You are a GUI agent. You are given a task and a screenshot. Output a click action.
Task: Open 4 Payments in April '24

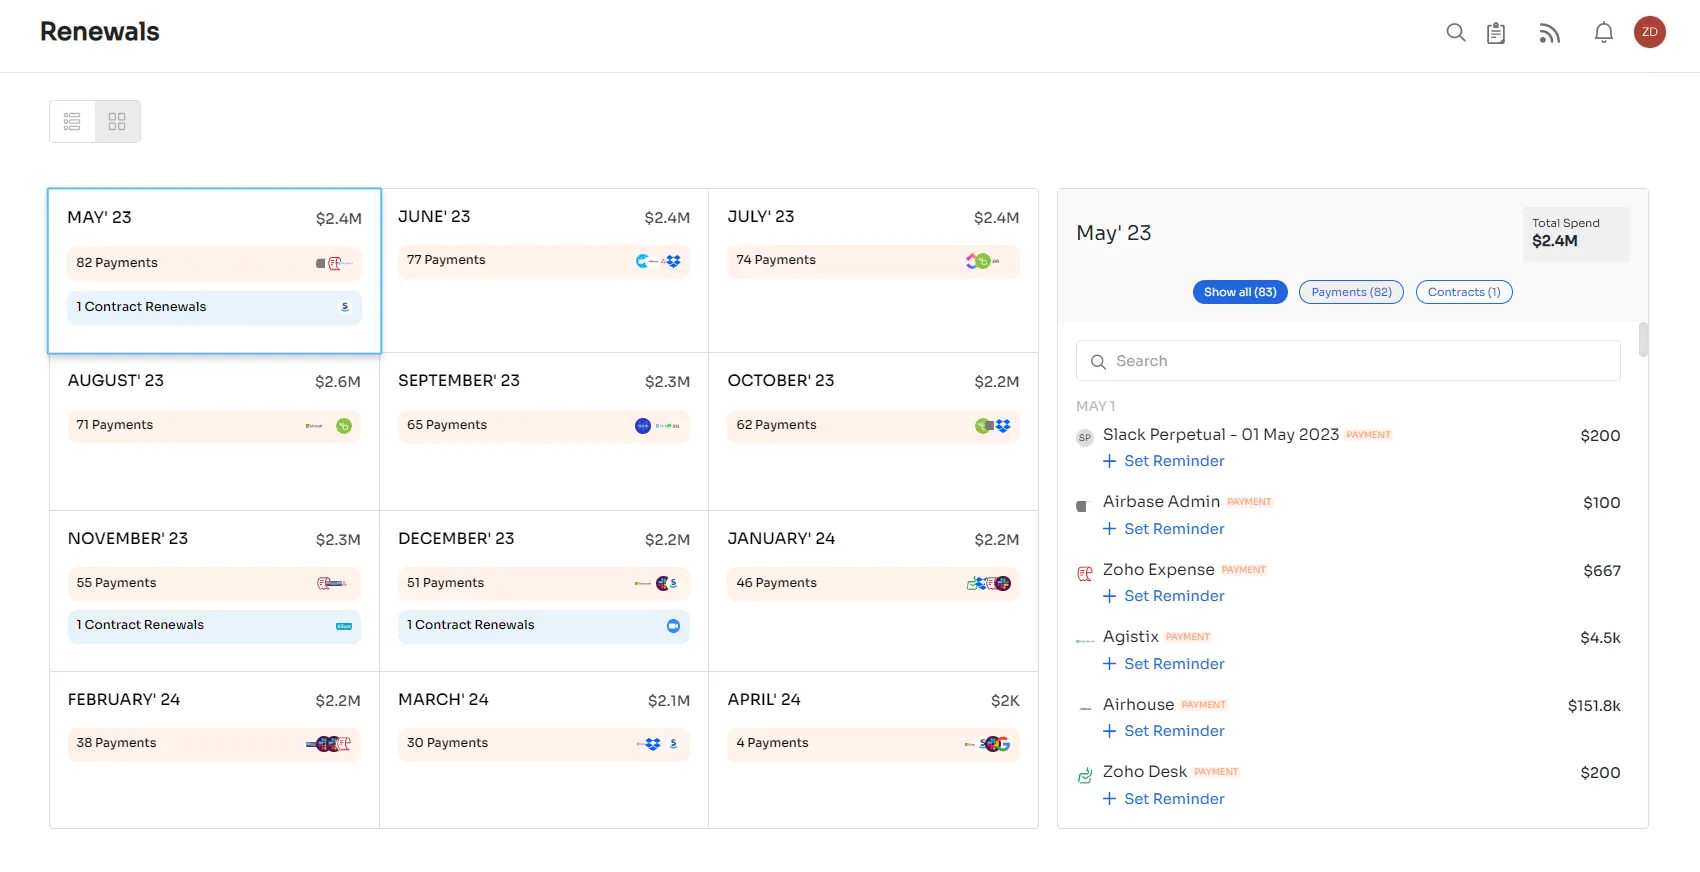point(873,743)
